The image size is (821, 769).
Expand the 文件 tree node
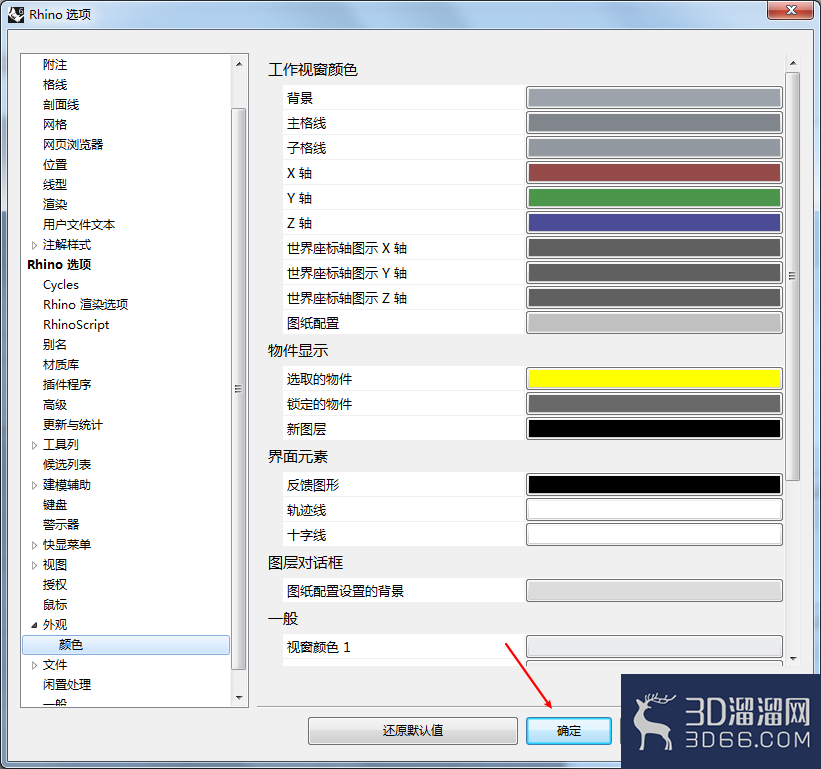(34, 665)
